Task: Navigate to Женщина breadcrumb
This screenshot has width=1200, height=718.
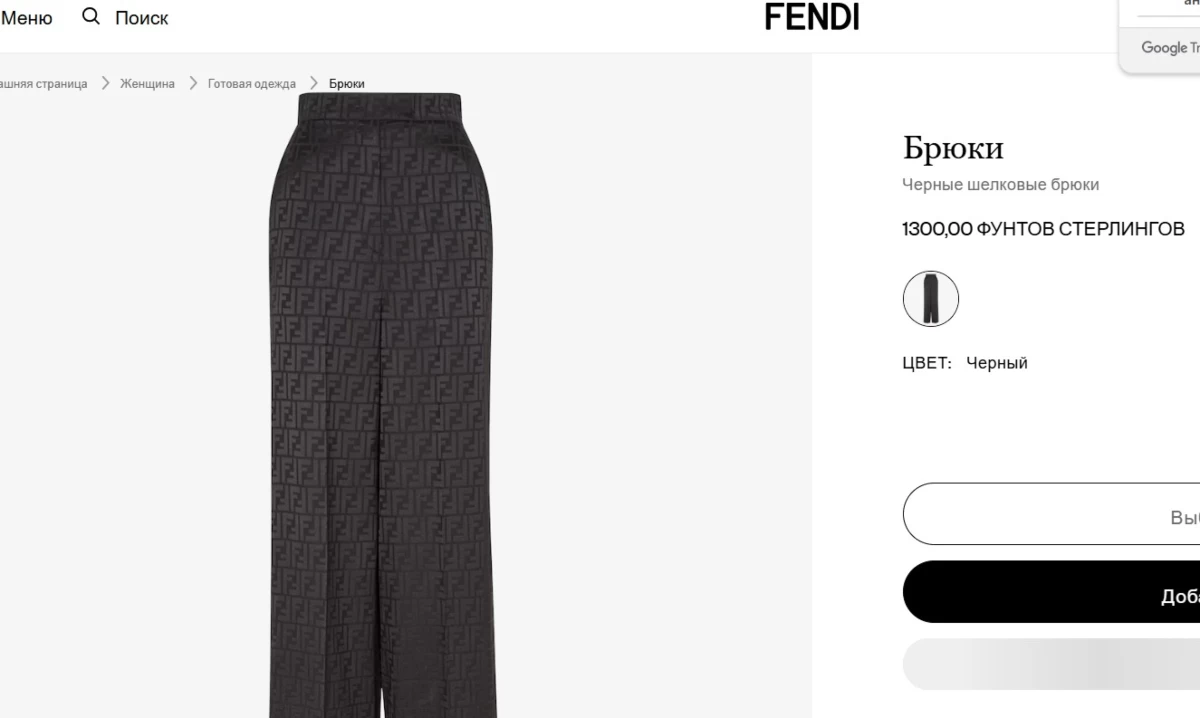Action: (147, 84)
